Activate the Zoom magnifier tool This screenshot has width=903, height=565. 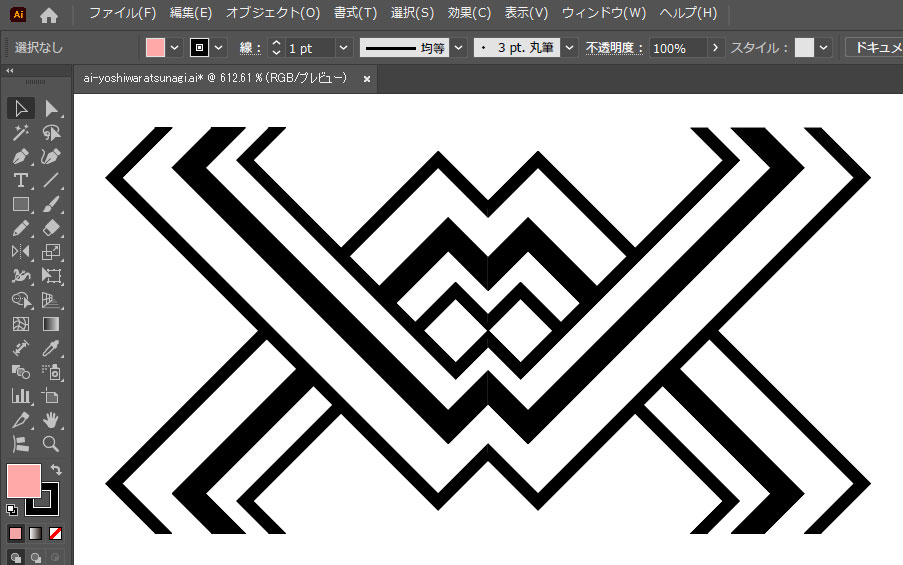pos(52,444)
